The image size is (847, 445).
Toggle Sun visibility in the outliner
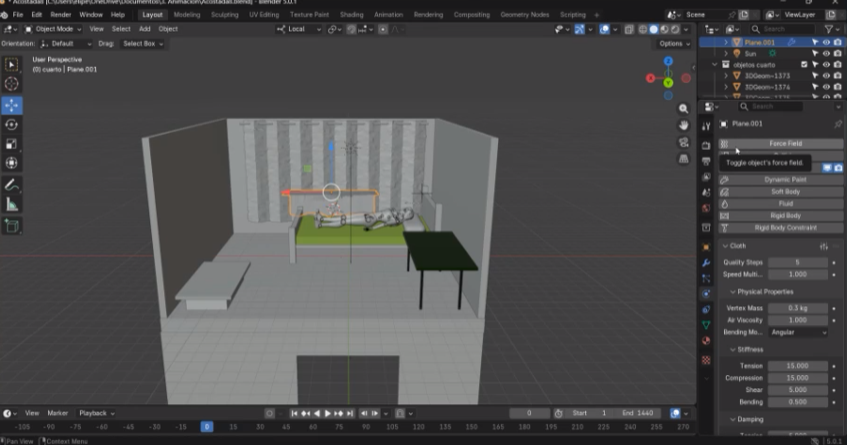coord(826,53)
